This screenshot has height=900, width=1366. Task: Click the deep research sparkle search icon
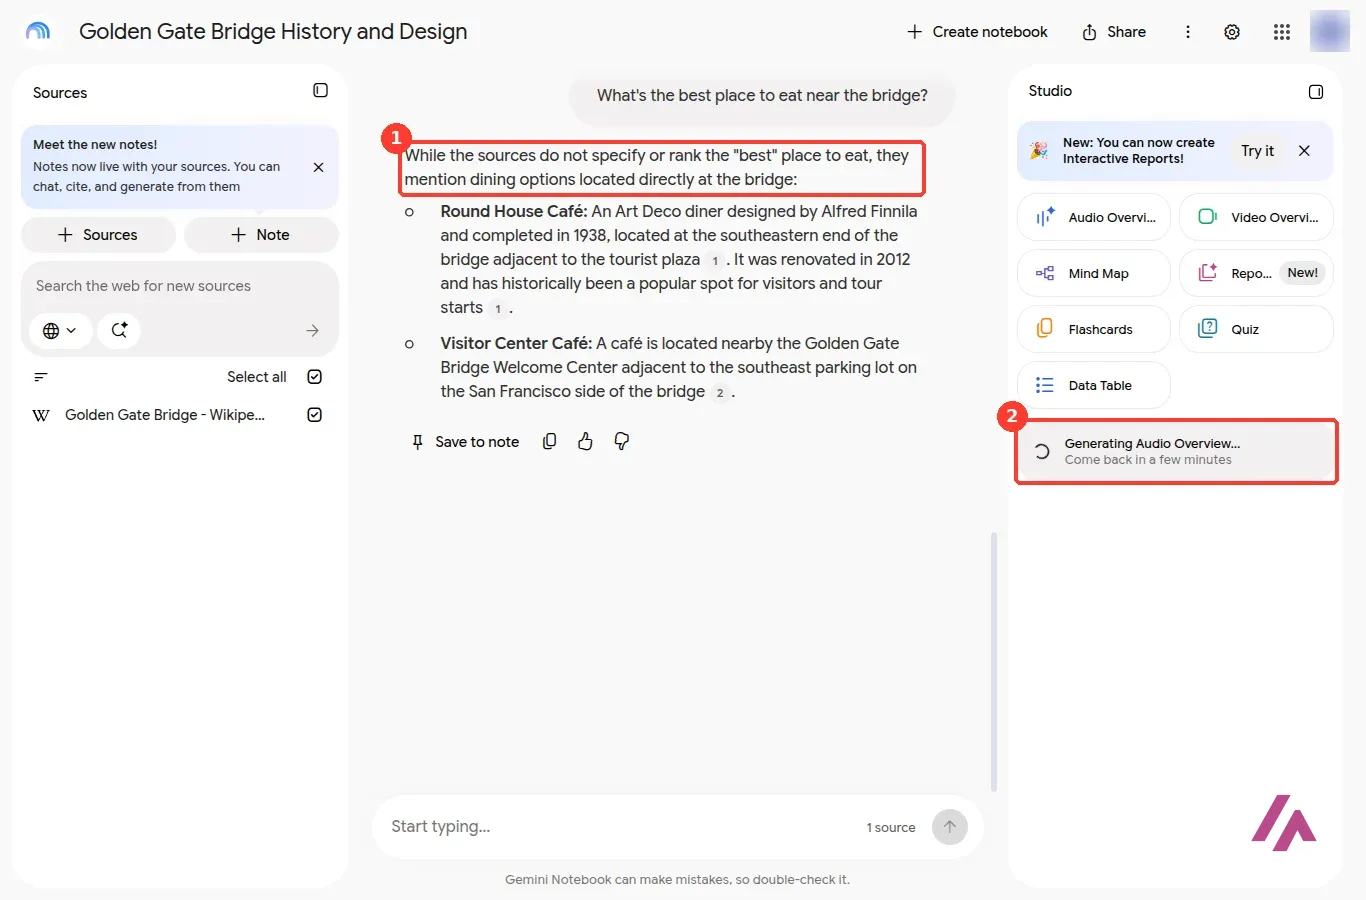click(x=119, y=330)
